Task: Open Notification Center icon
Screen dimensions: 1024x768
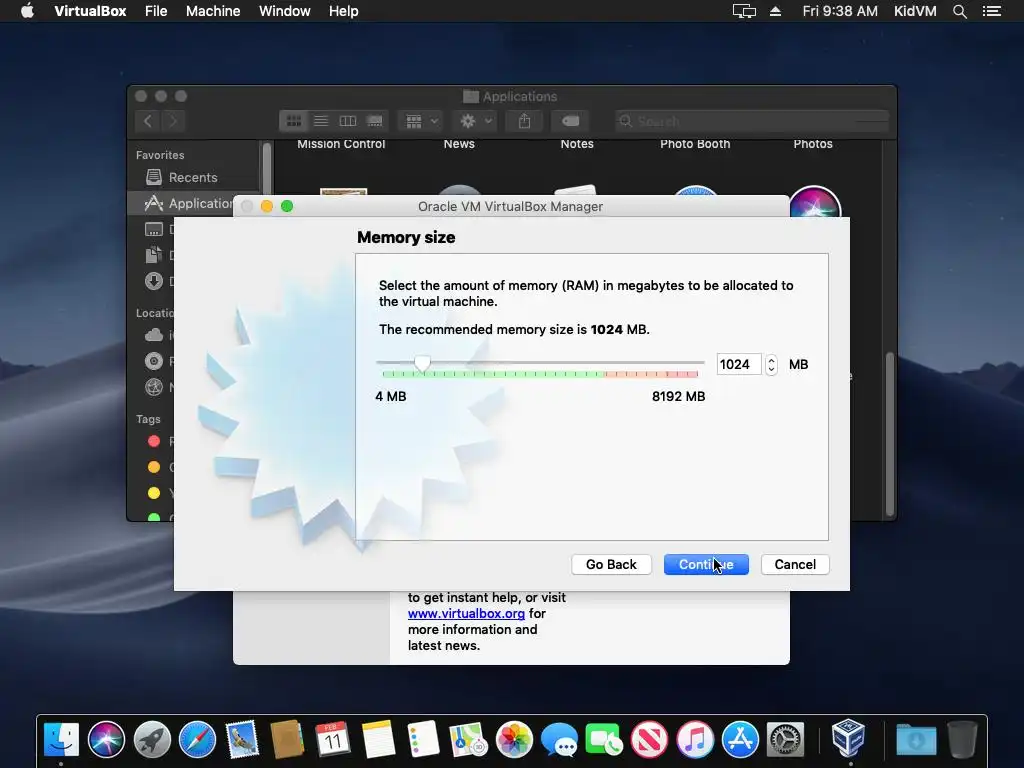Action: click(992, 11)
